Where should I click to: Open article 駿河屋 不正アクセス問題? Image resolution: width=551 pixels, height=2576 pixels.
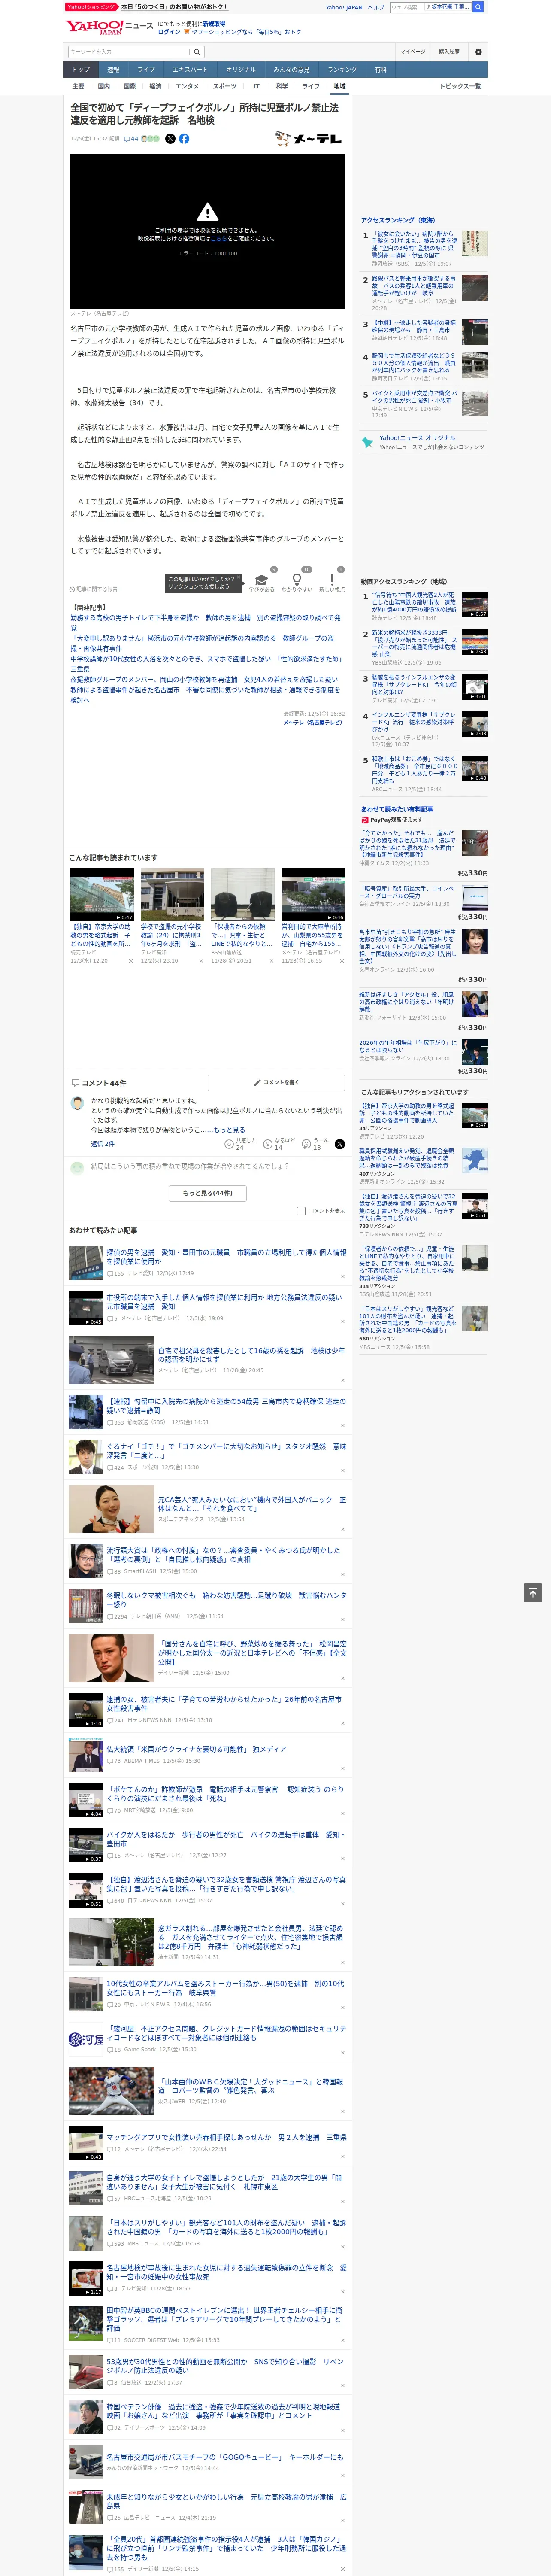(x=226, y=2034)
